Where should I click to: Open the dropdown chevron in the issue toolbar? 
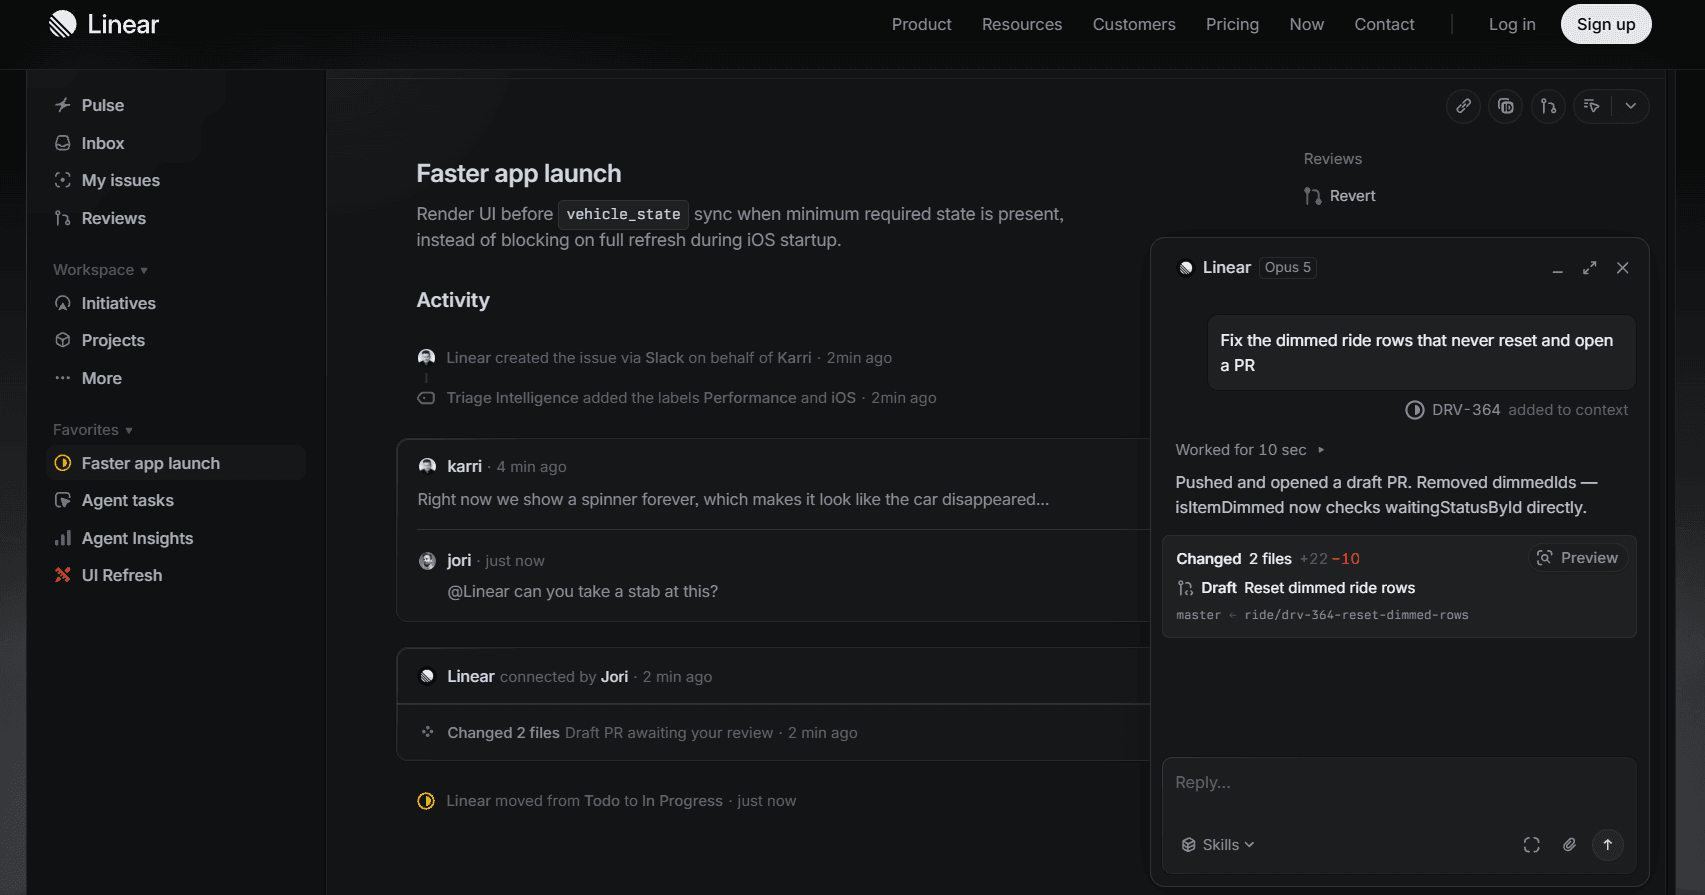pyautogui.click(x=1631, y=106)
